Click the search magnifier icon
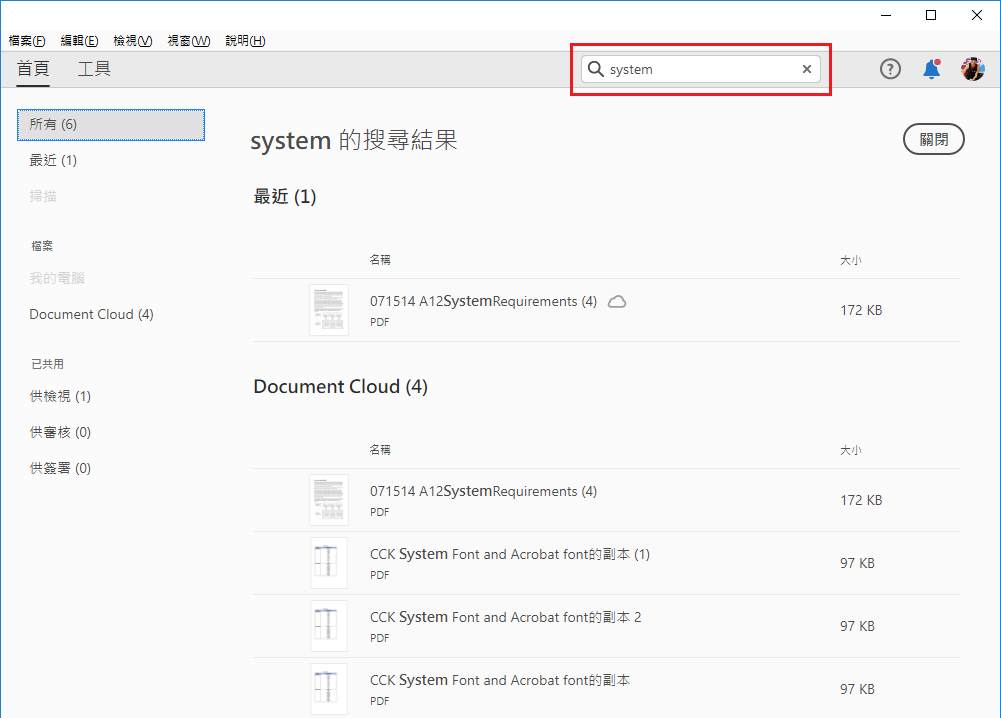This screenshot has width=1001, height=718. [x=596, y=69]
